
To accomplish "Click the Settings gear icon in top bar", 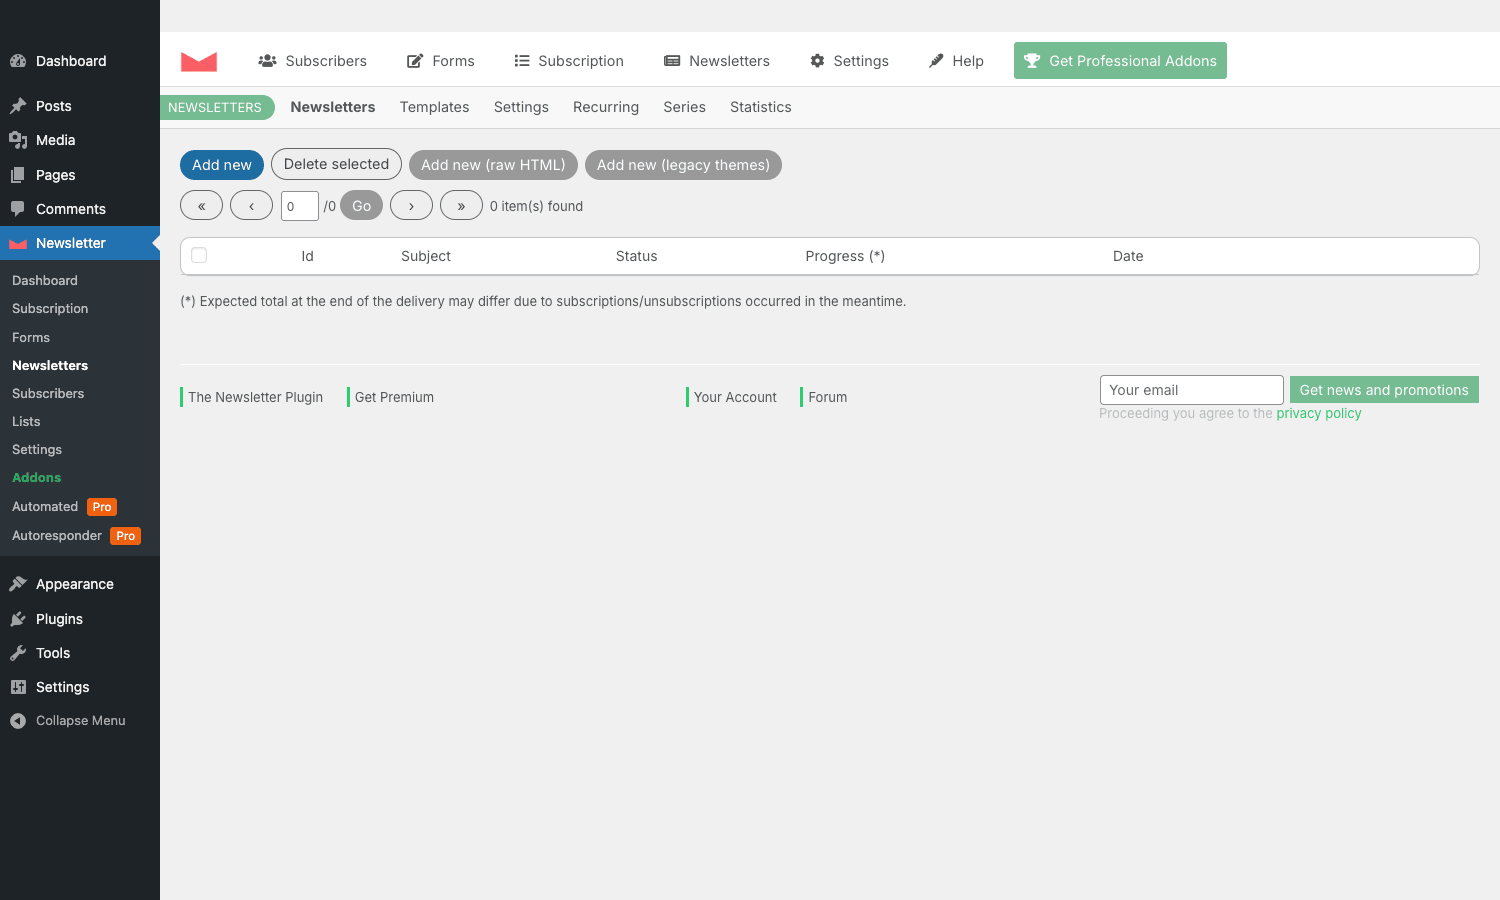I will tap(817, 61).
